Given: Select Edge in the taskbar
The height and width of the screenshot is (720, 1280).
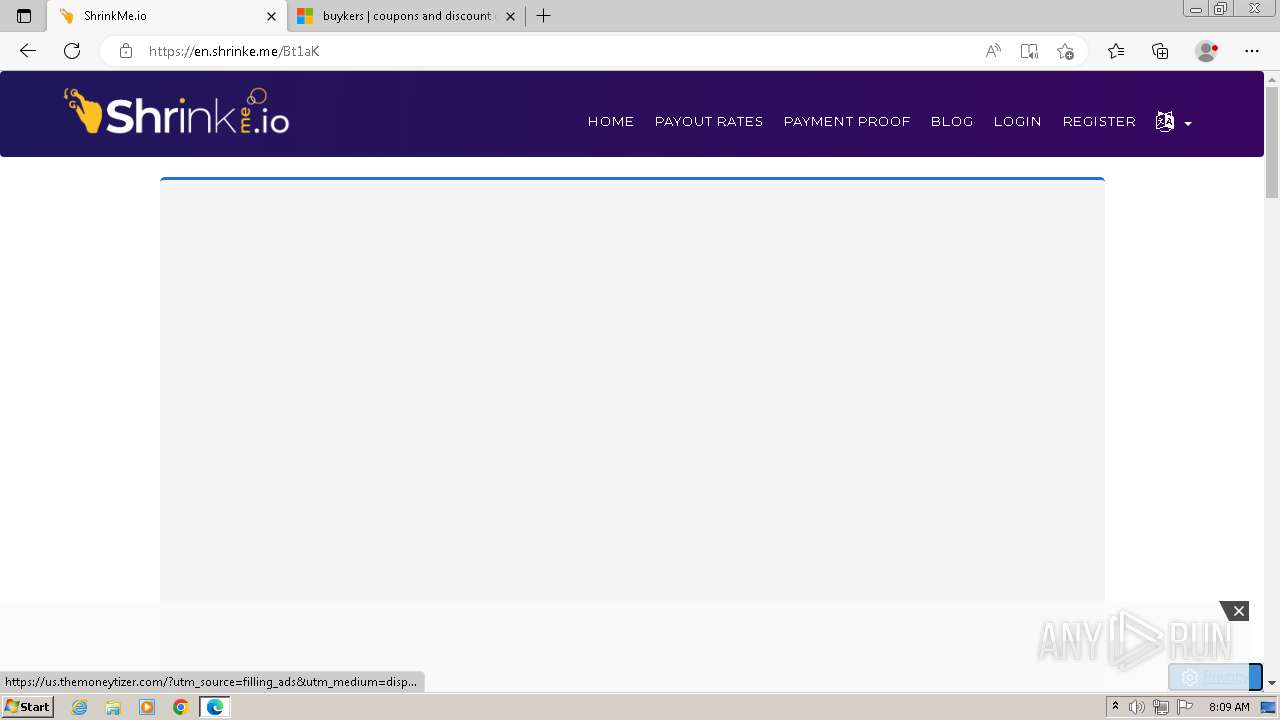Looking at the screenshot, I should tap(215, 707).
